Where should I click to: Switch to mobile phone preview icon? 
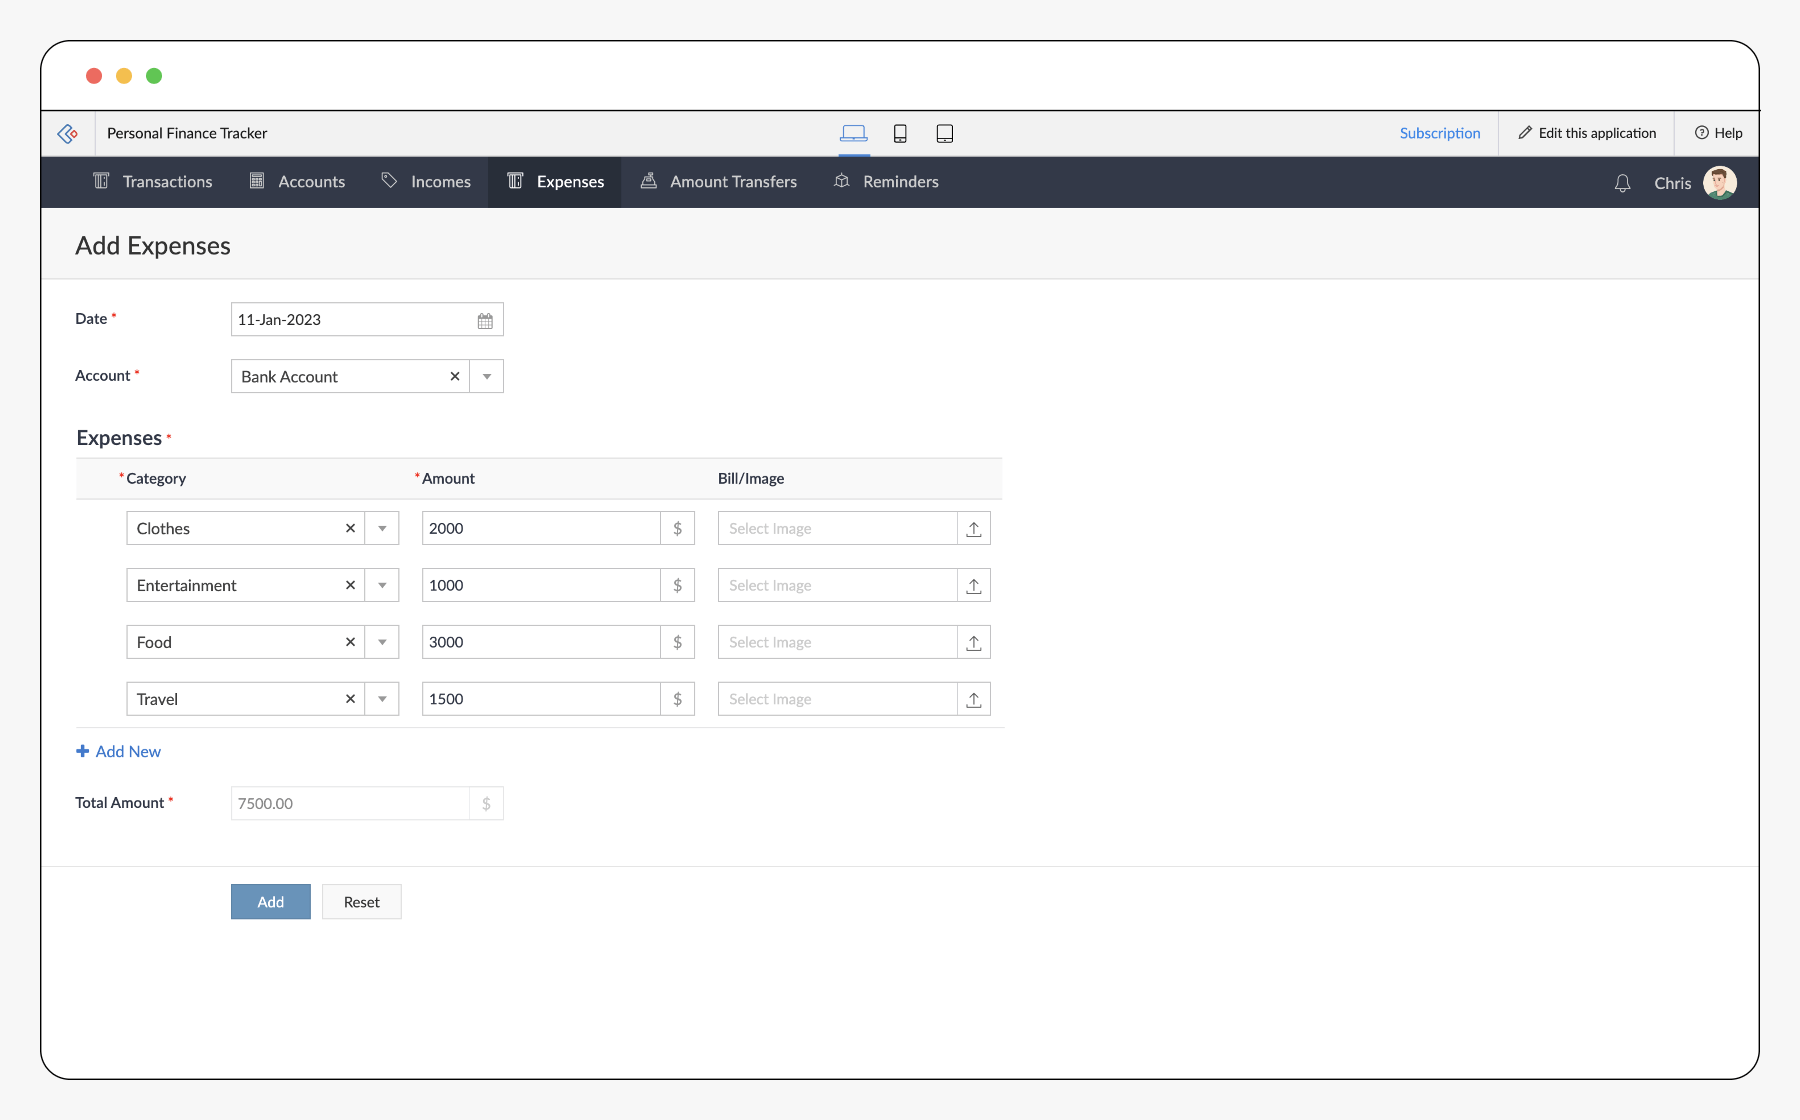[900, 134]
